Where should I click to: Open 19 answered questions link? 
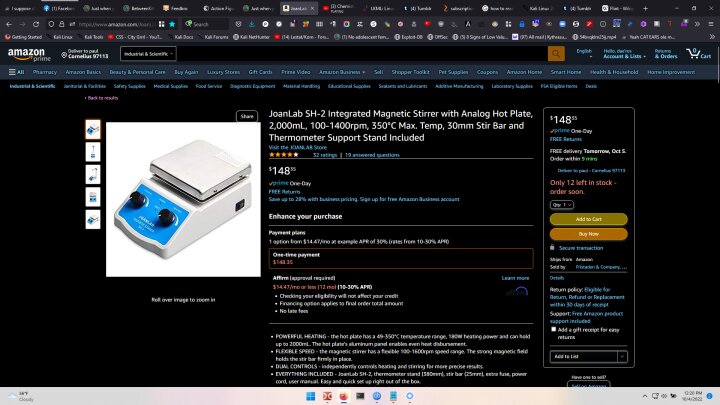tap(372, 155)
